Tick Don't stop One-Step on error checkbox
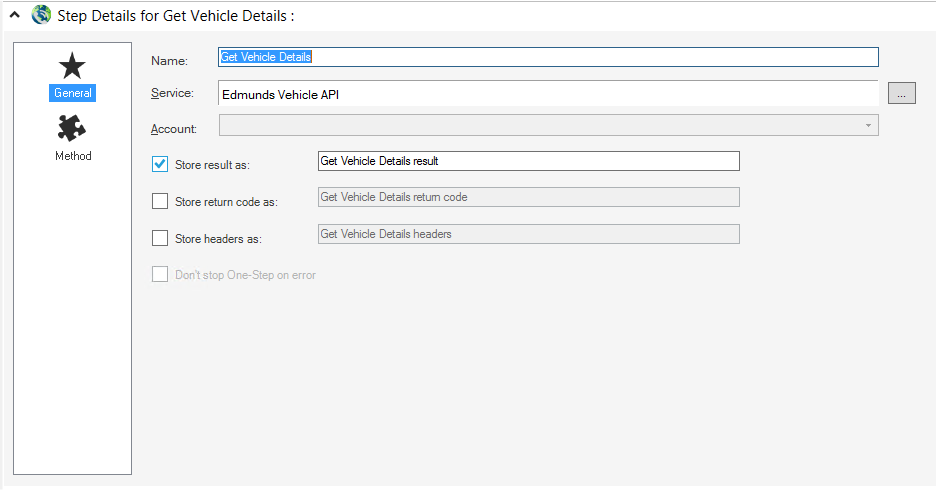936x491 pixels. pos(160,274)
